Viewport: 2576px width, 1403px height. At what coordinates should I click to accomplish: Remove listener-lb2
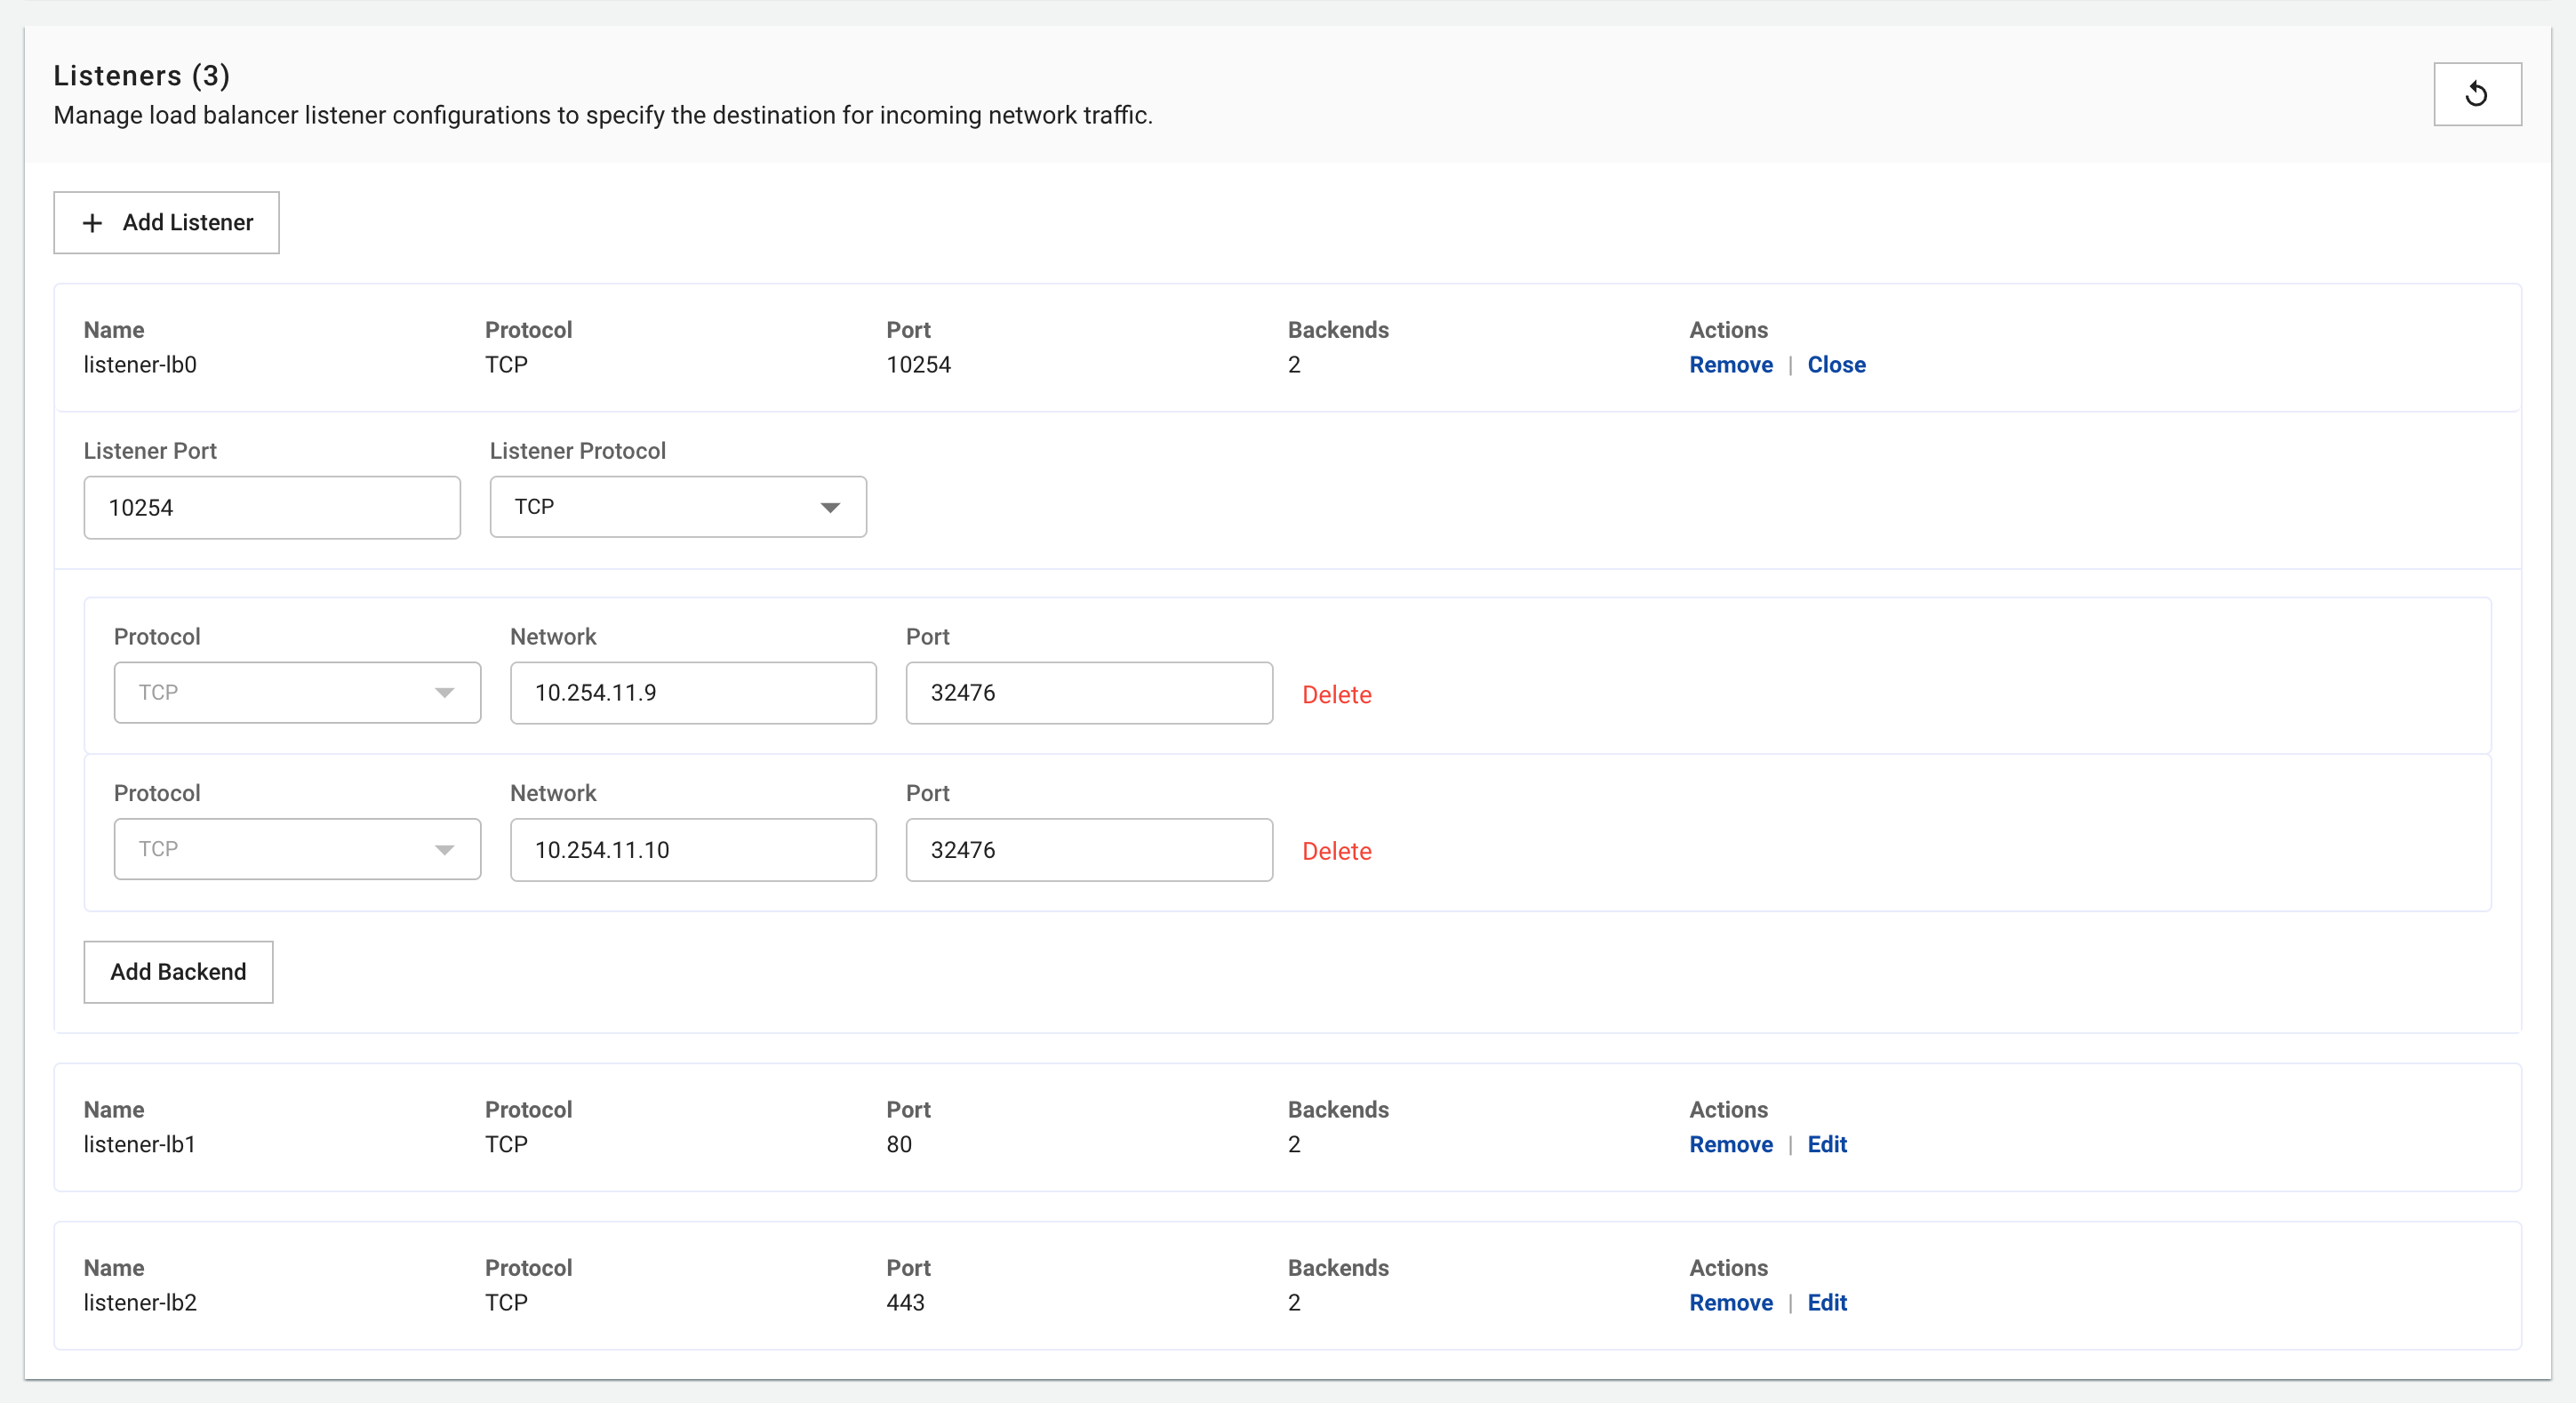(1730, 1302)
